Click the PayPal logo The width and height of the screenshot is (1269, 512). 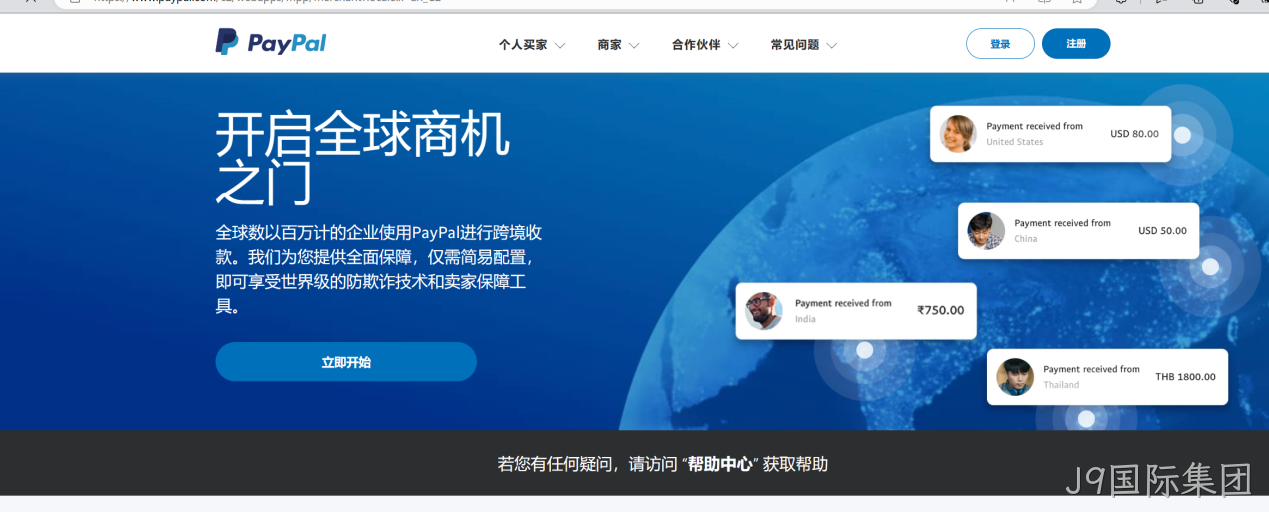coord(271,42)
